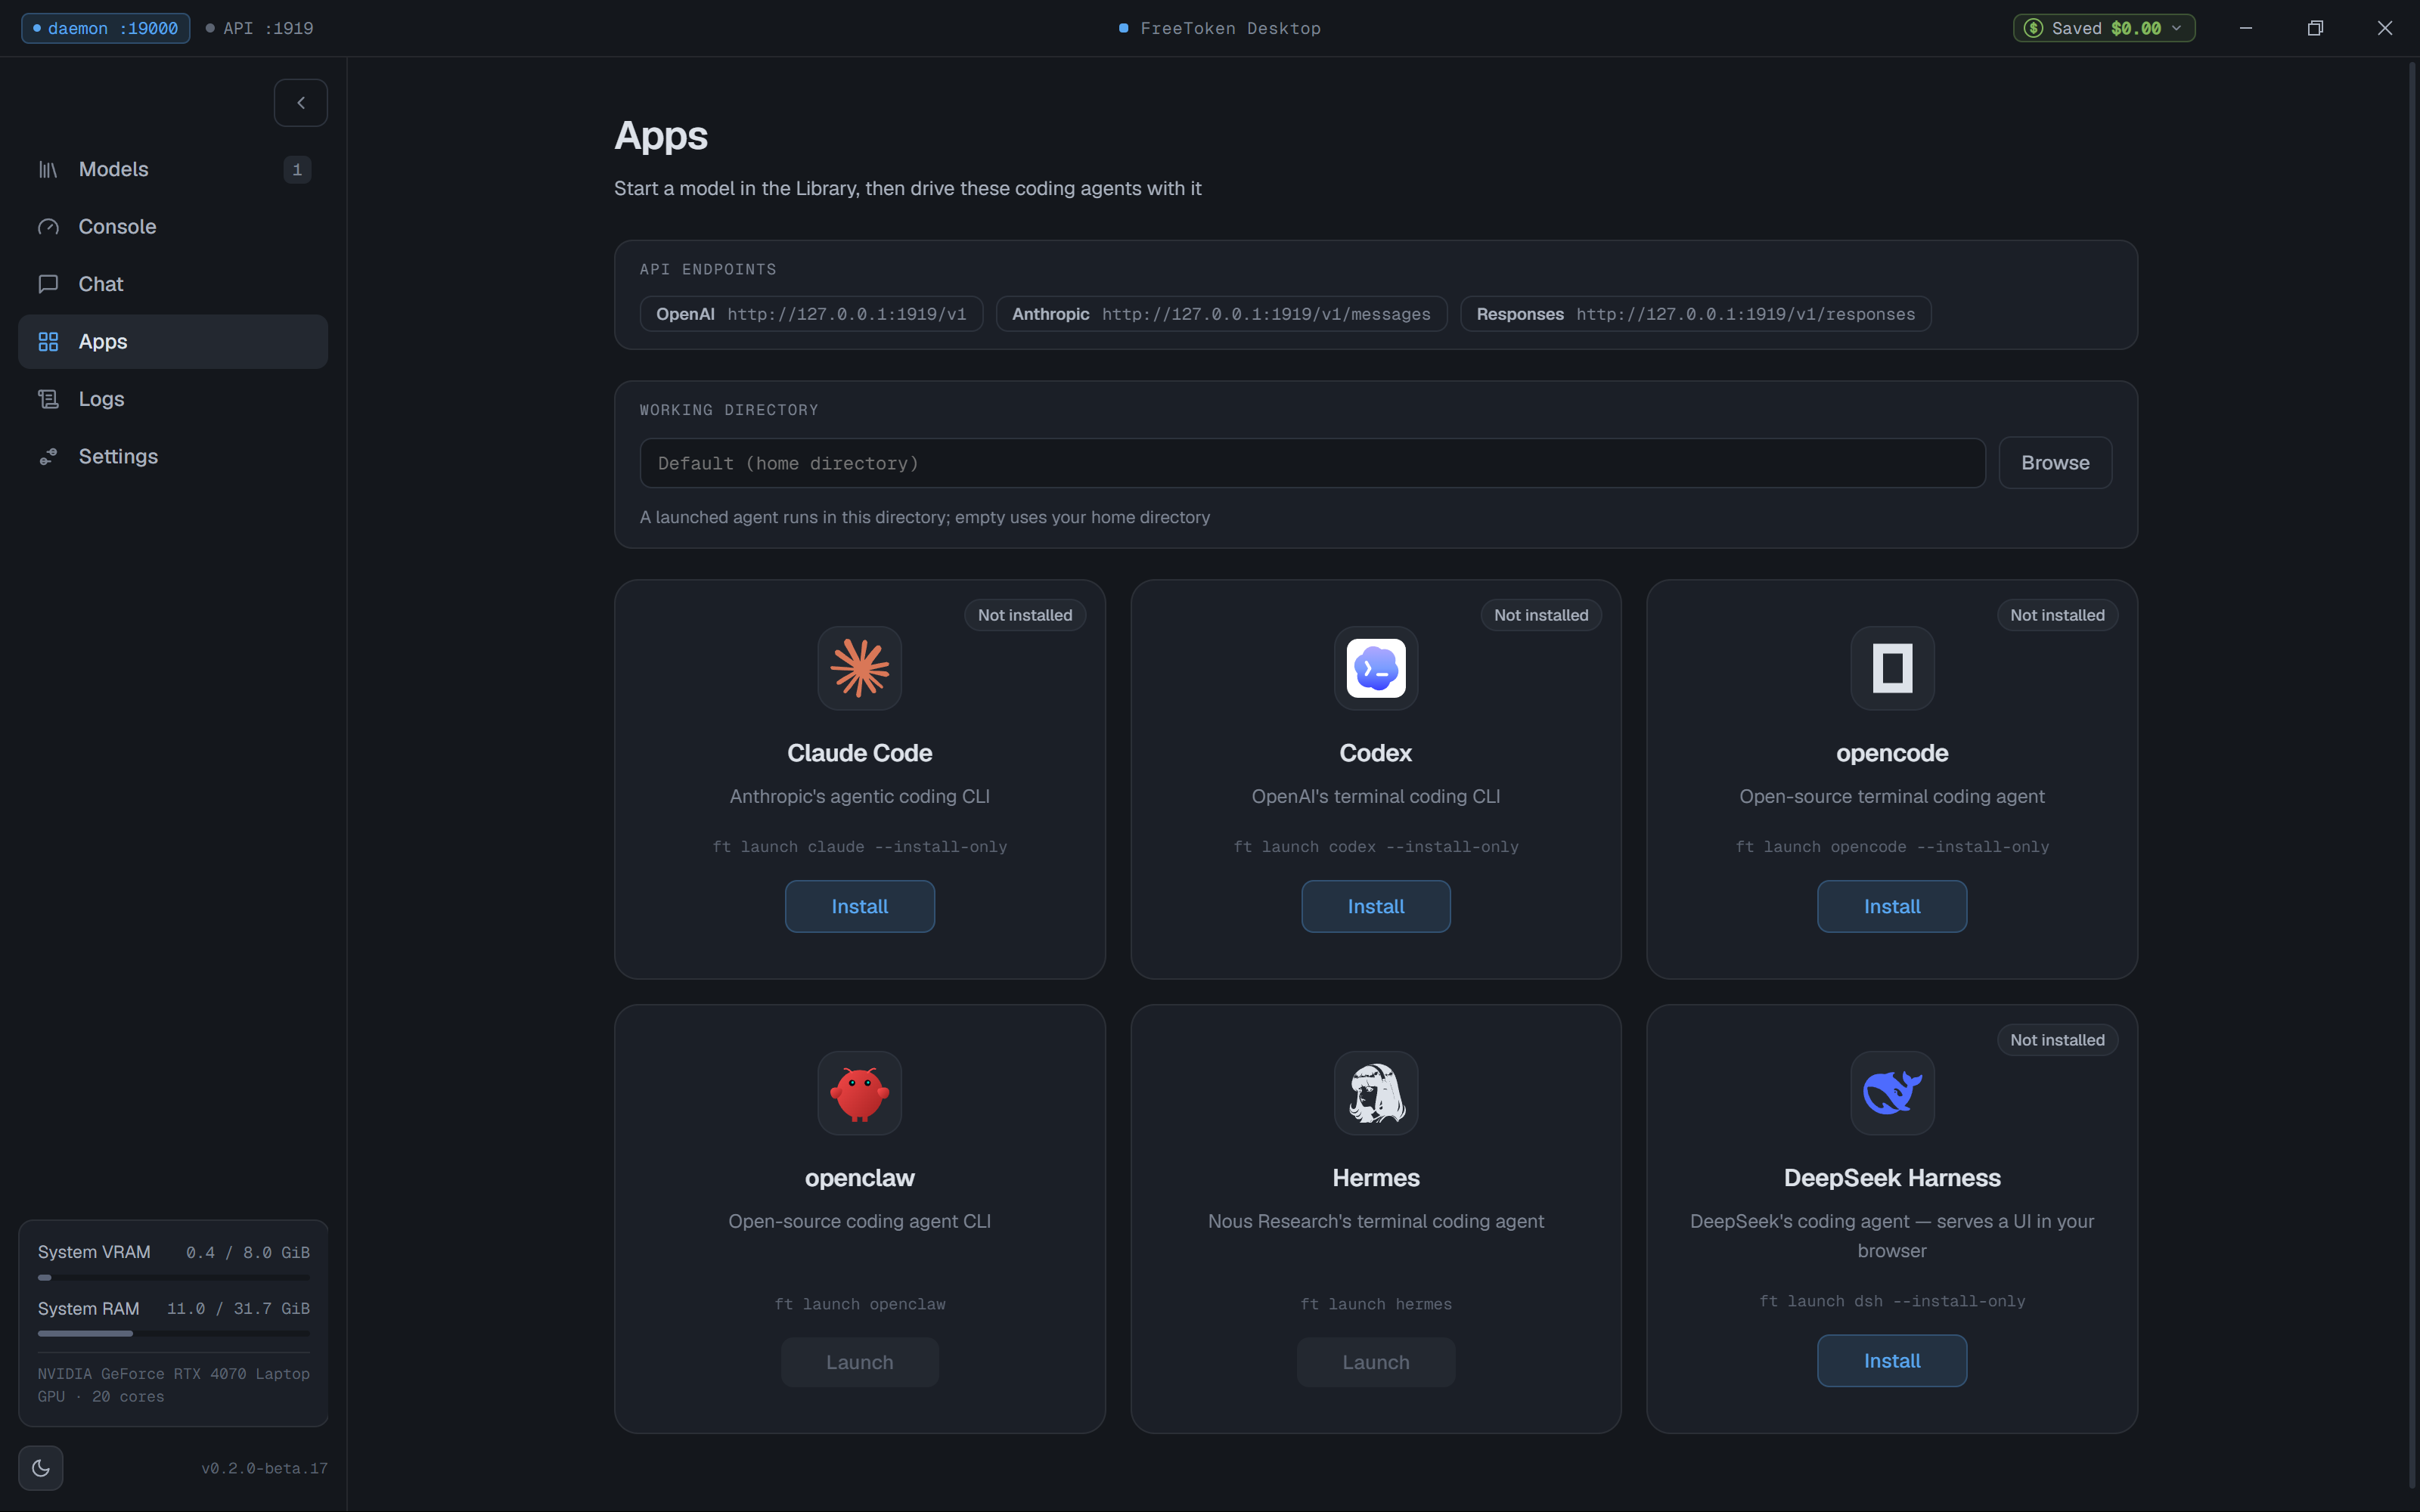The width and height of the screenshot is (2420, 1512).
Task: Install Claude Code
Action: click(x=859, y=906)
